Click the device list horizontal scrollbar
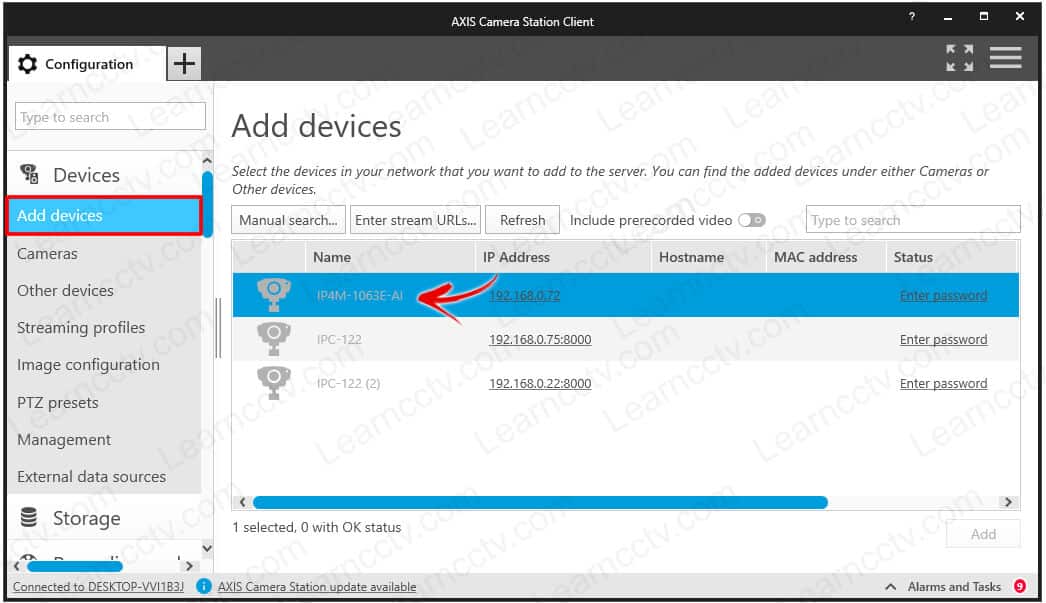Screen dimensions: 1046x603 pyautogui.click(x=540, y=502)
